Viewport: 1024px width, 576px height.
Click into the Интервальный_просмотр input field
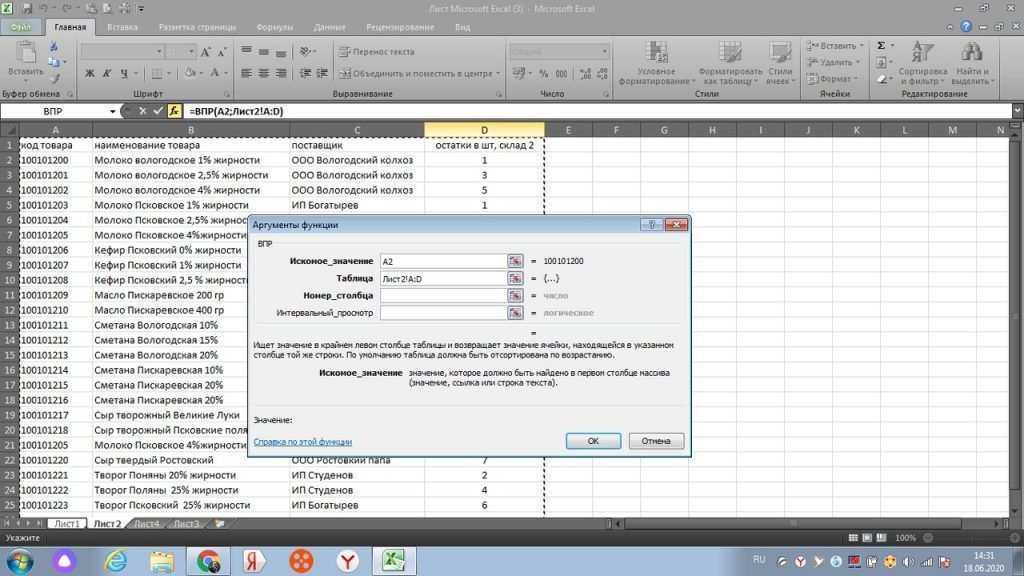tap(442, 313)
